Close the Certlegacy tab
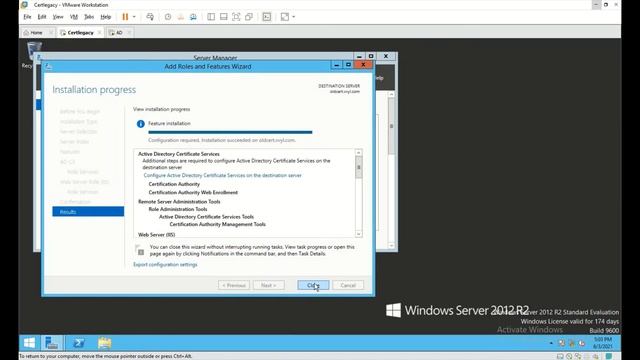The image size is (640, 360). pyautogui.click(x=100, y=33)
